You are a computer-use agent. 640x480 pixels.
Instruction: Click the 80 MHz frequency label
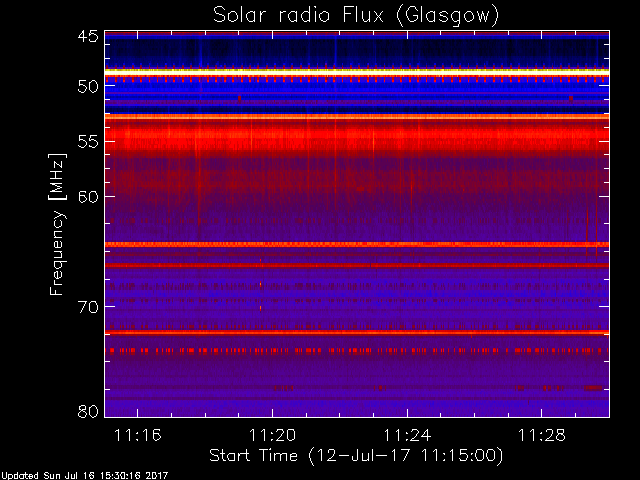pos(88,411)
